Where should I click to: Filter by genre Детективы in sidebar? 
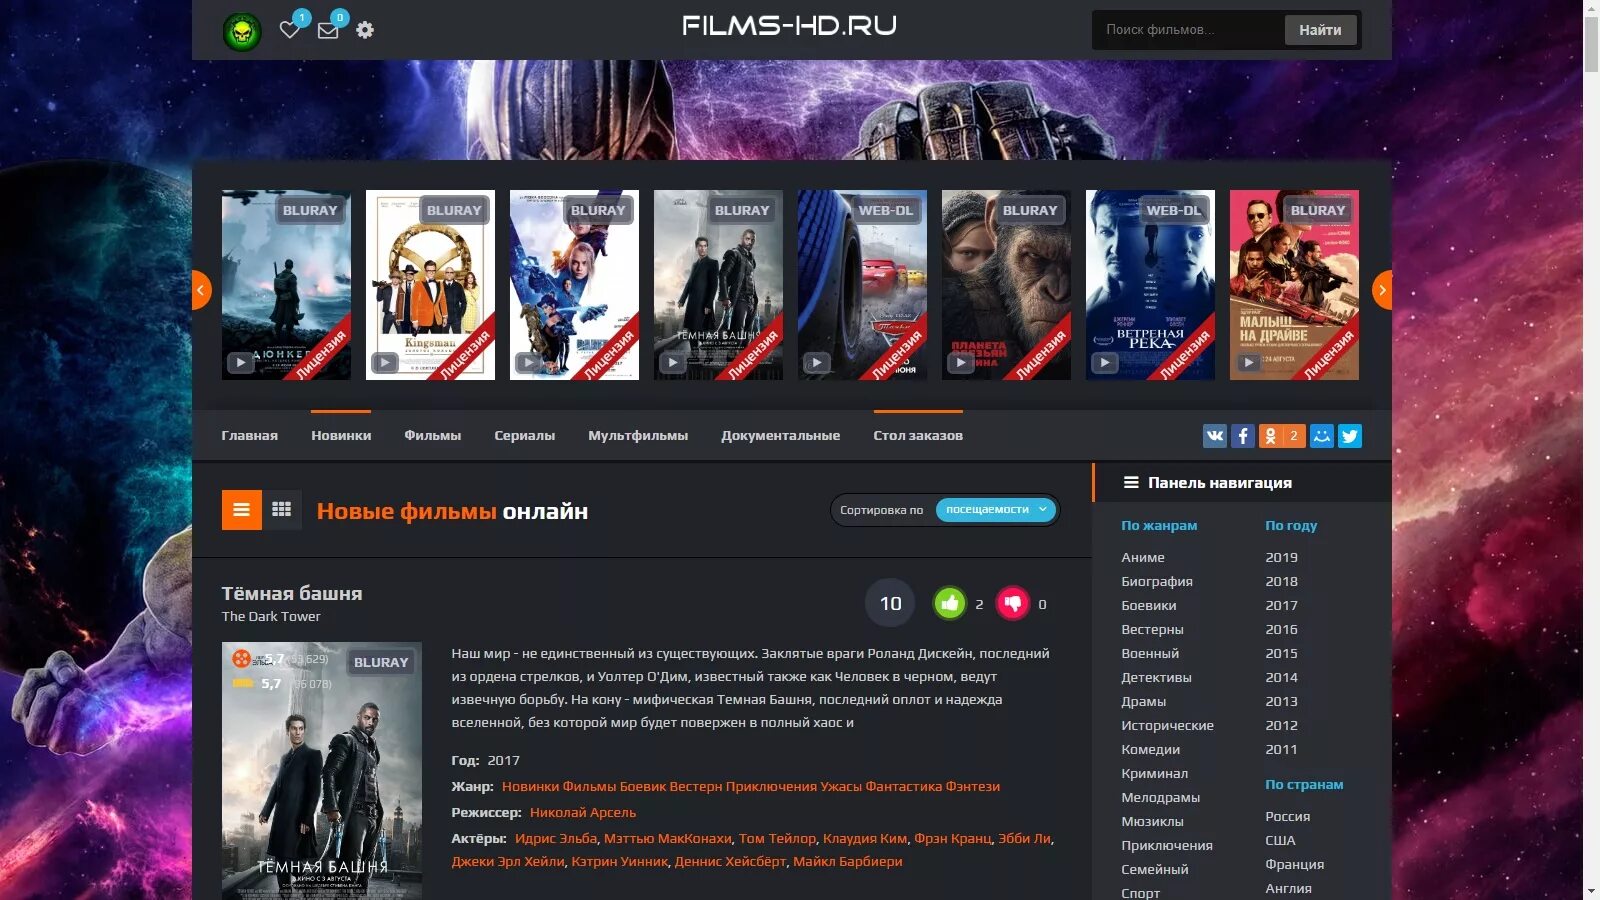[x=1156, y=677]
